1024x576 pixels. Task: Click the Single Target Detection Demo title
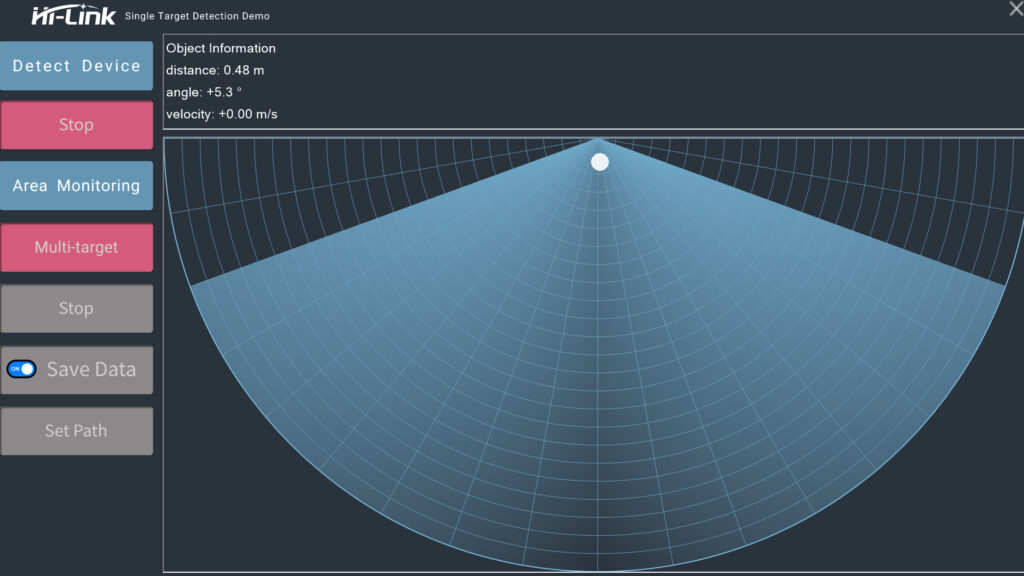tap(197, 16)
